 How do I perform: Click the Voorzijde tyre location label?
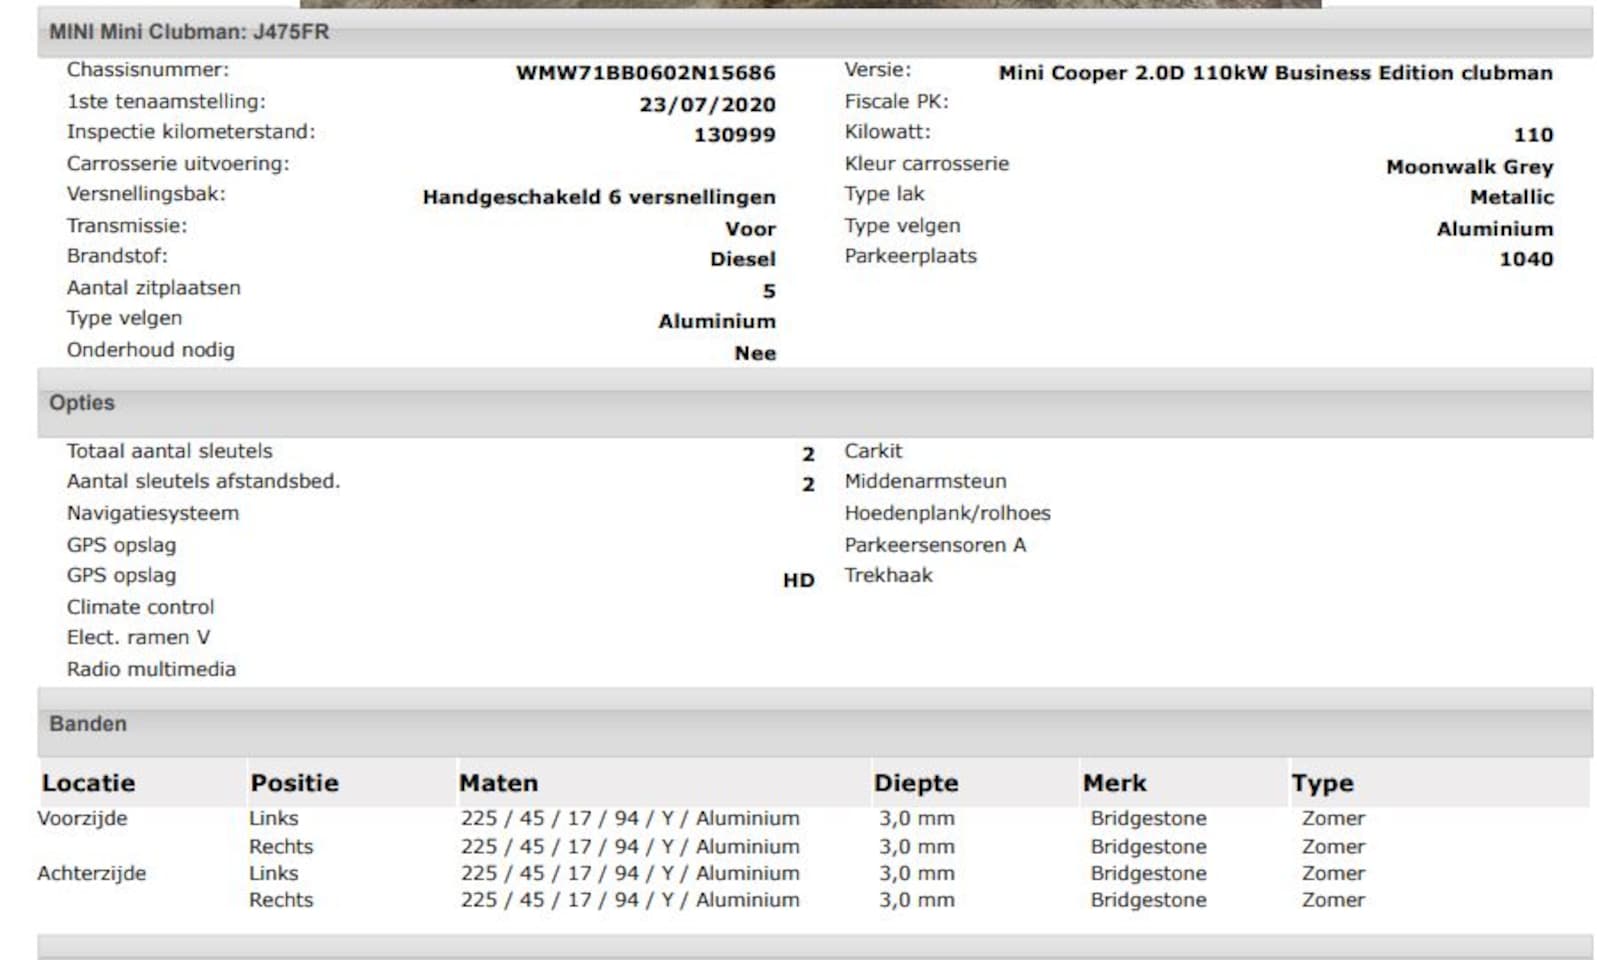coord(82,818)
